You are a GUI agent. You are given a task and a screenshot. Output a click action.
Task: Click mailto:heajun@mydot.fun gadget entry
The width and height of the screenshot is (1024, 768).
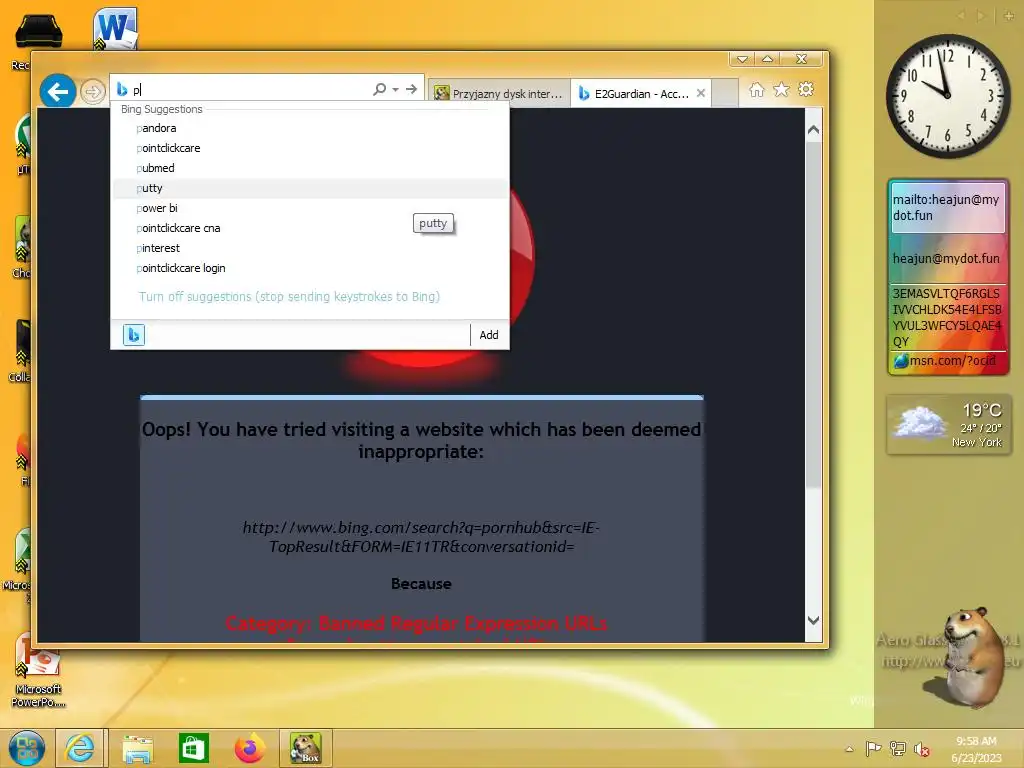point(948,208)
